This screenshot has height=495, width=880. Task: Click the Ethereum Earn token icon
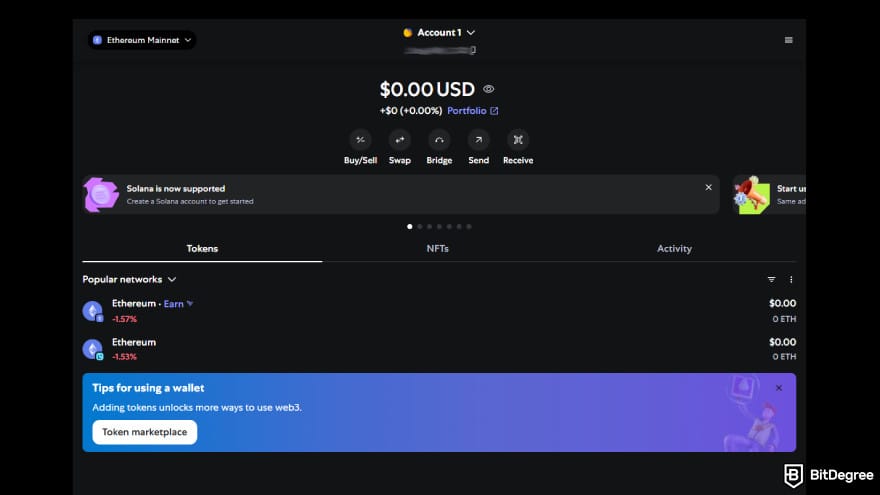(x=93, y=311)
